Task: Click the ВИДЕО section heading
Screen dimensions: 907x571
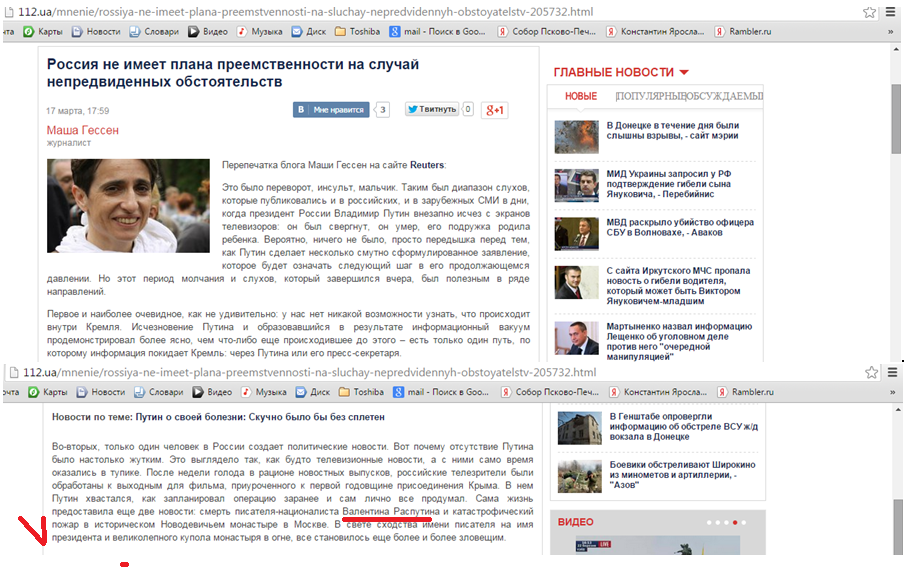Action: tap(576, 522)
